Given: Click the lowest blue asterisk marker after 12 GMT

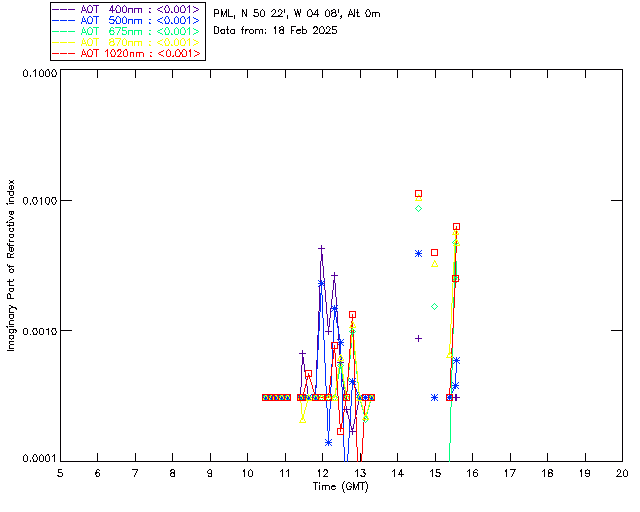Looking at the screenshot, I should click(329, 443).
